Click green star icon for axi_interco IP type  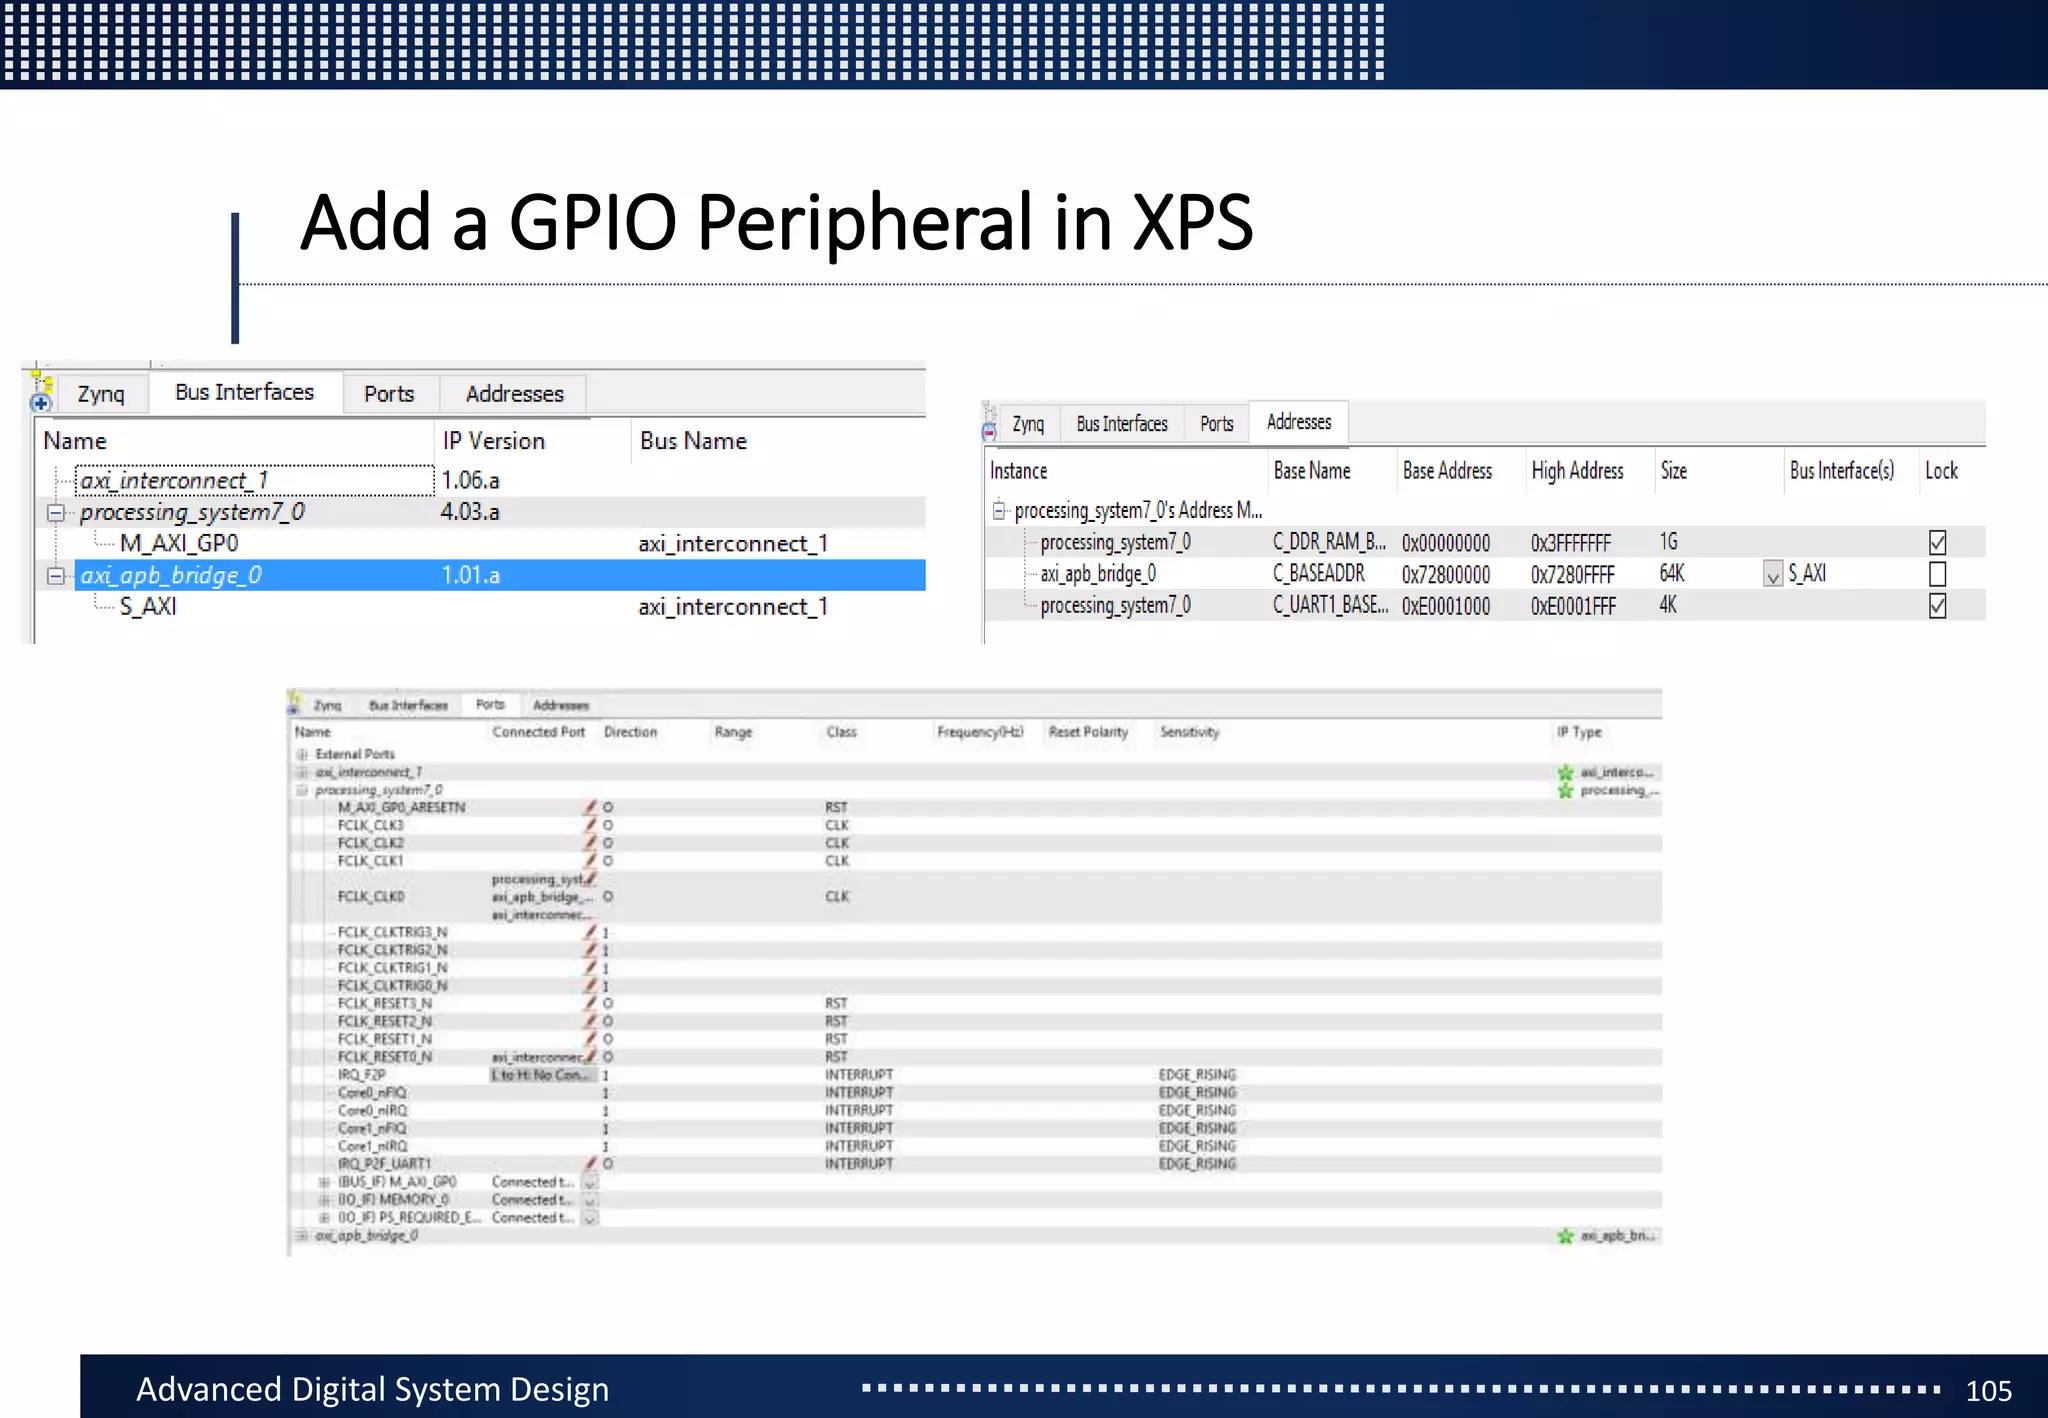point(1565,772)
